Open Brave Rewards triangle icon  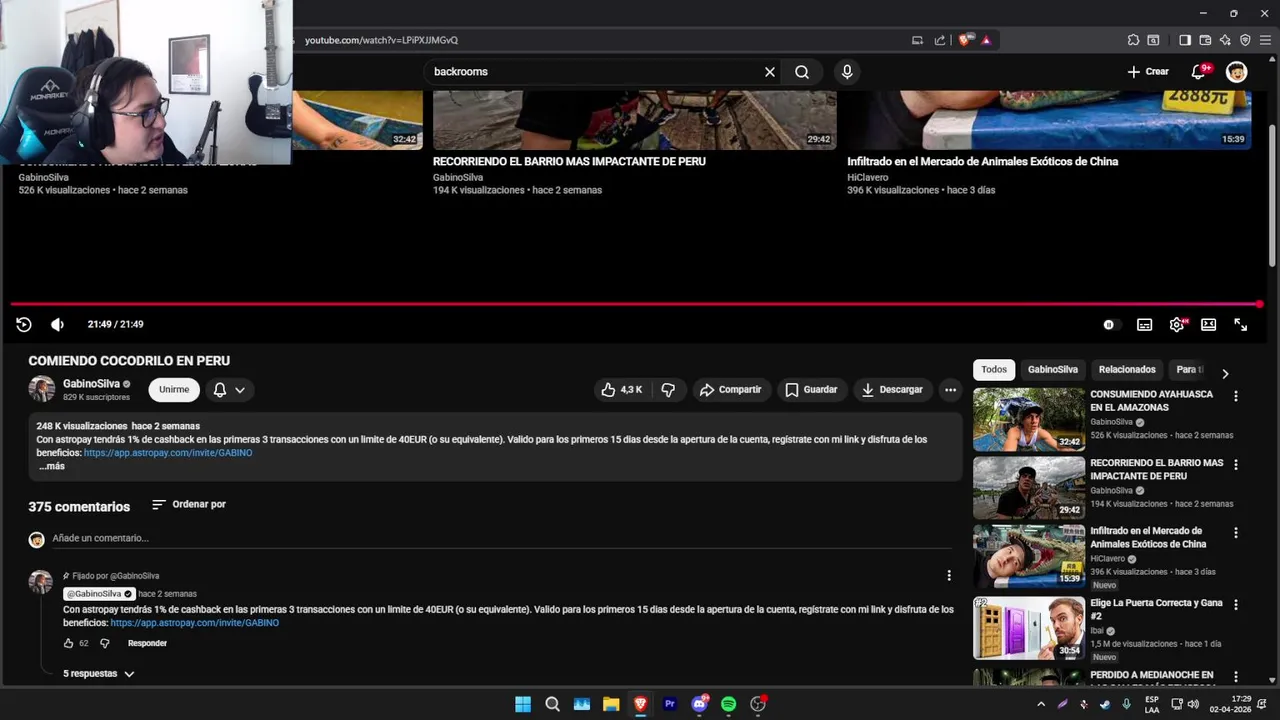pos(986,40)
